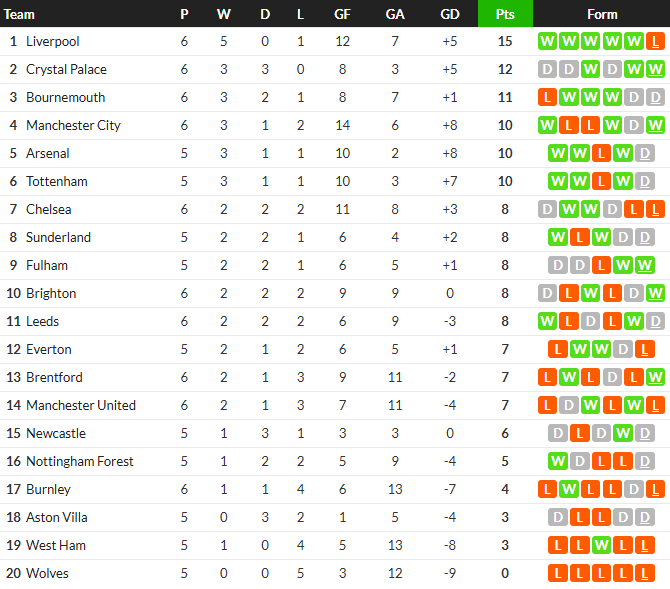Click Arsenal's L form badge
The height and width of the screenshot is (589, 670).
[601, 154]
